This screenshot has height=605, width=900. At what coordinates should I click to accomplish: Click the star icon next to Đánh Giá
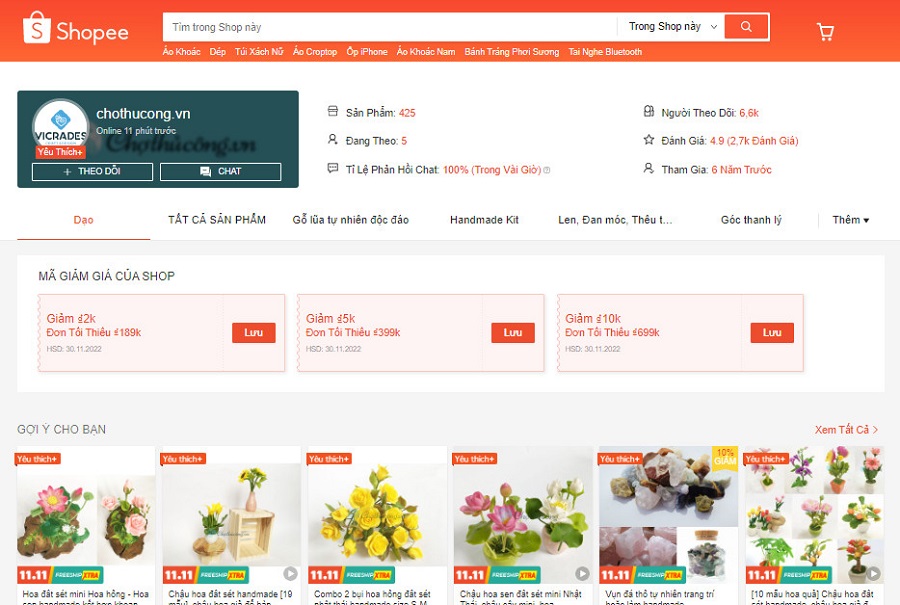pyautogui.click(x=649, y=139)
